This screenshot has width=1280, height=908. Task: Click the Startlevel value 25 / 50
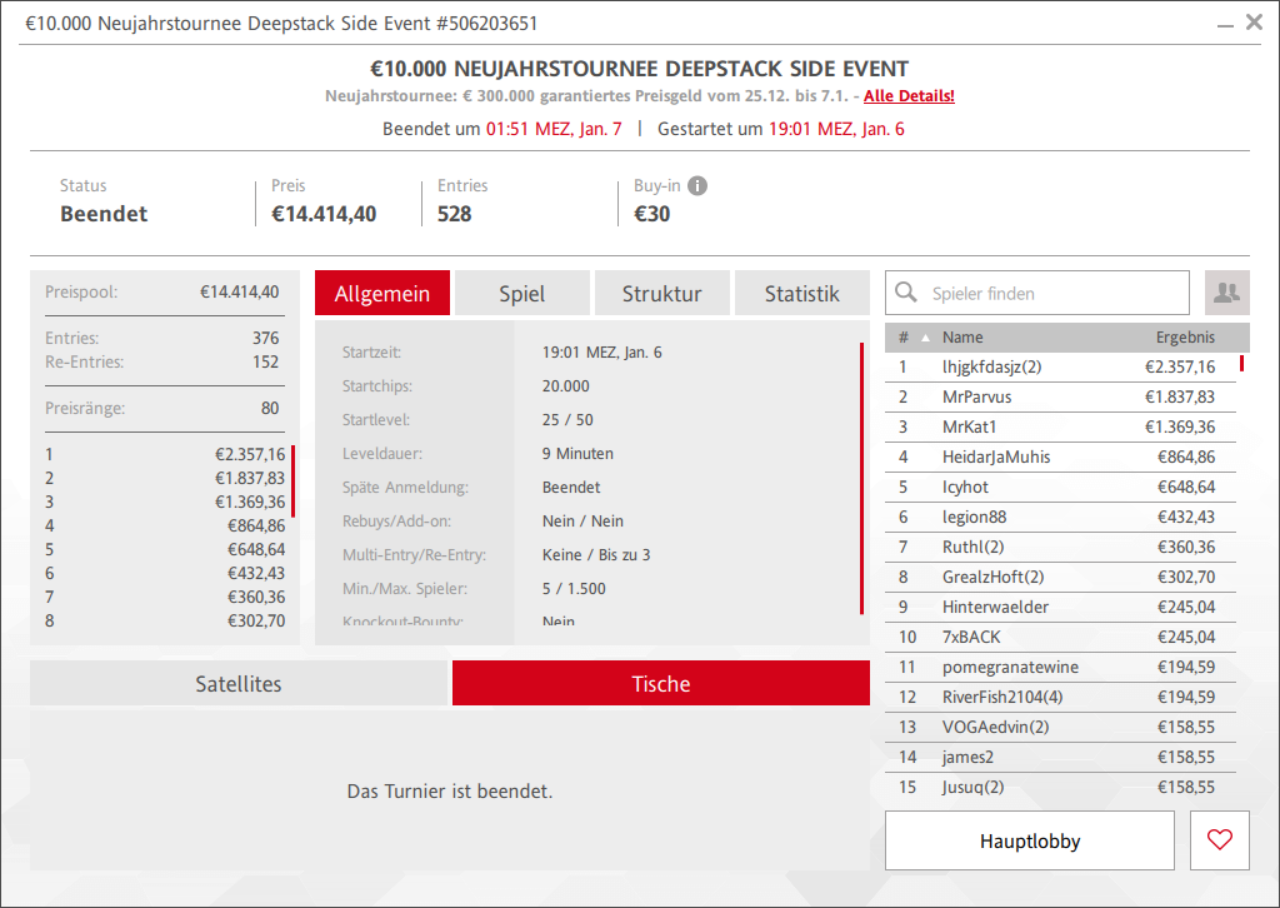click(566, 420)
